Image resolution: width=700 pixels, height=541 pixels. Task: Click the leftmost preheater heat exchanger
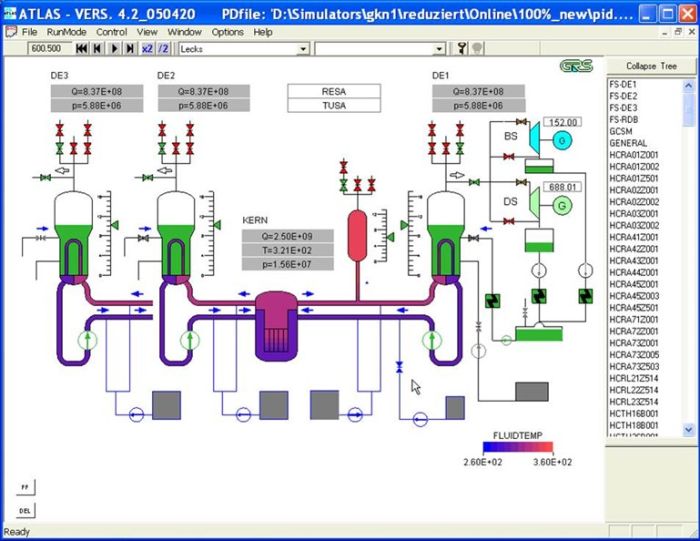pos(492,301)
